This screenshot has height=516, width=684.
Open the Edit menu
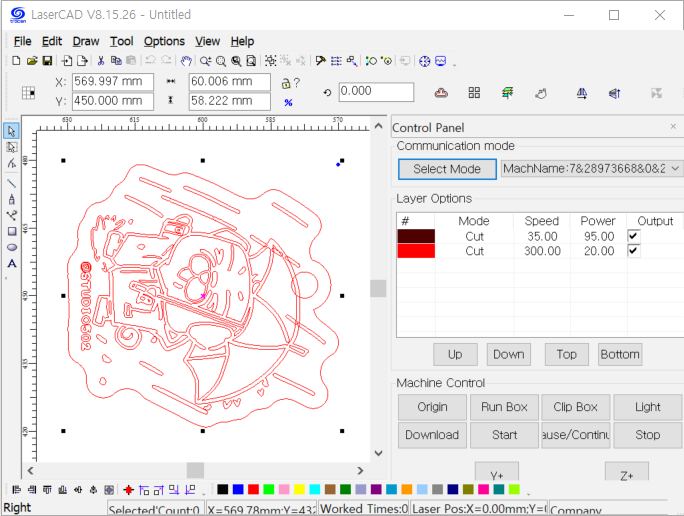pyautogui.click(x=52, y=41)
